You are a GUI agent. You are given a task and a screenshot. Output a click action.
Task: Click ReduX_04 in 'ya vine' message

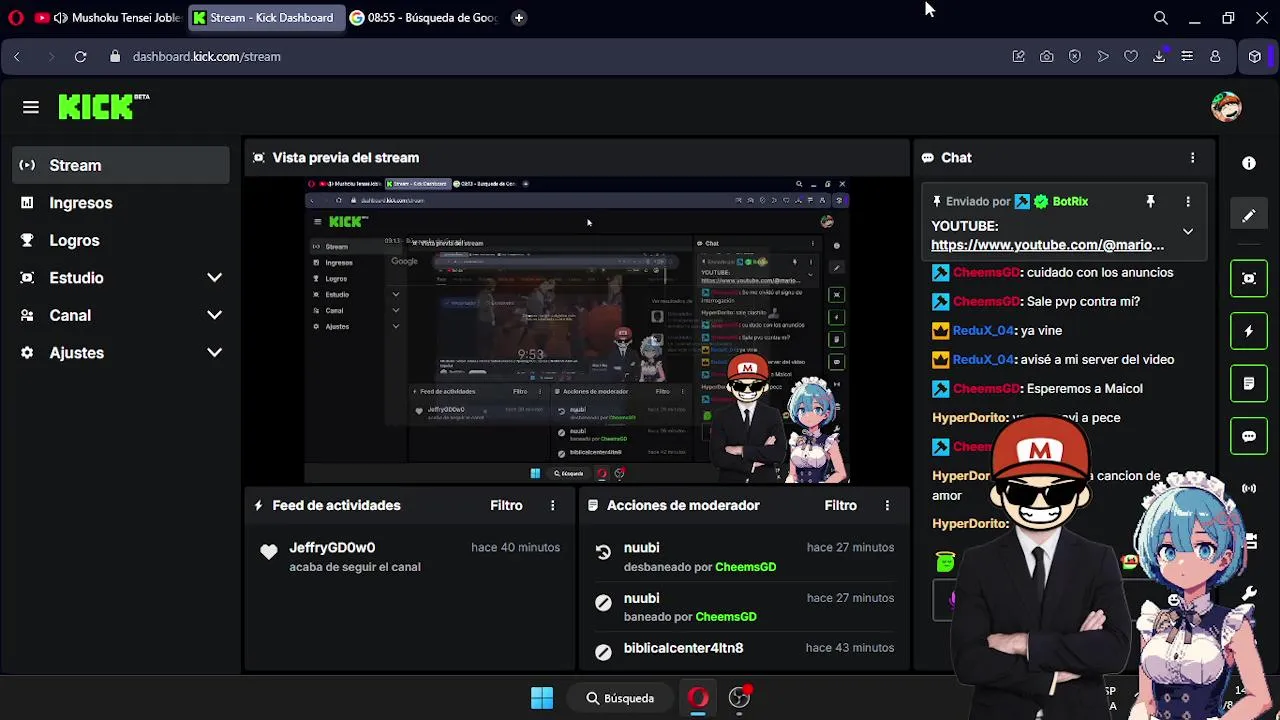tap(983, 331)
